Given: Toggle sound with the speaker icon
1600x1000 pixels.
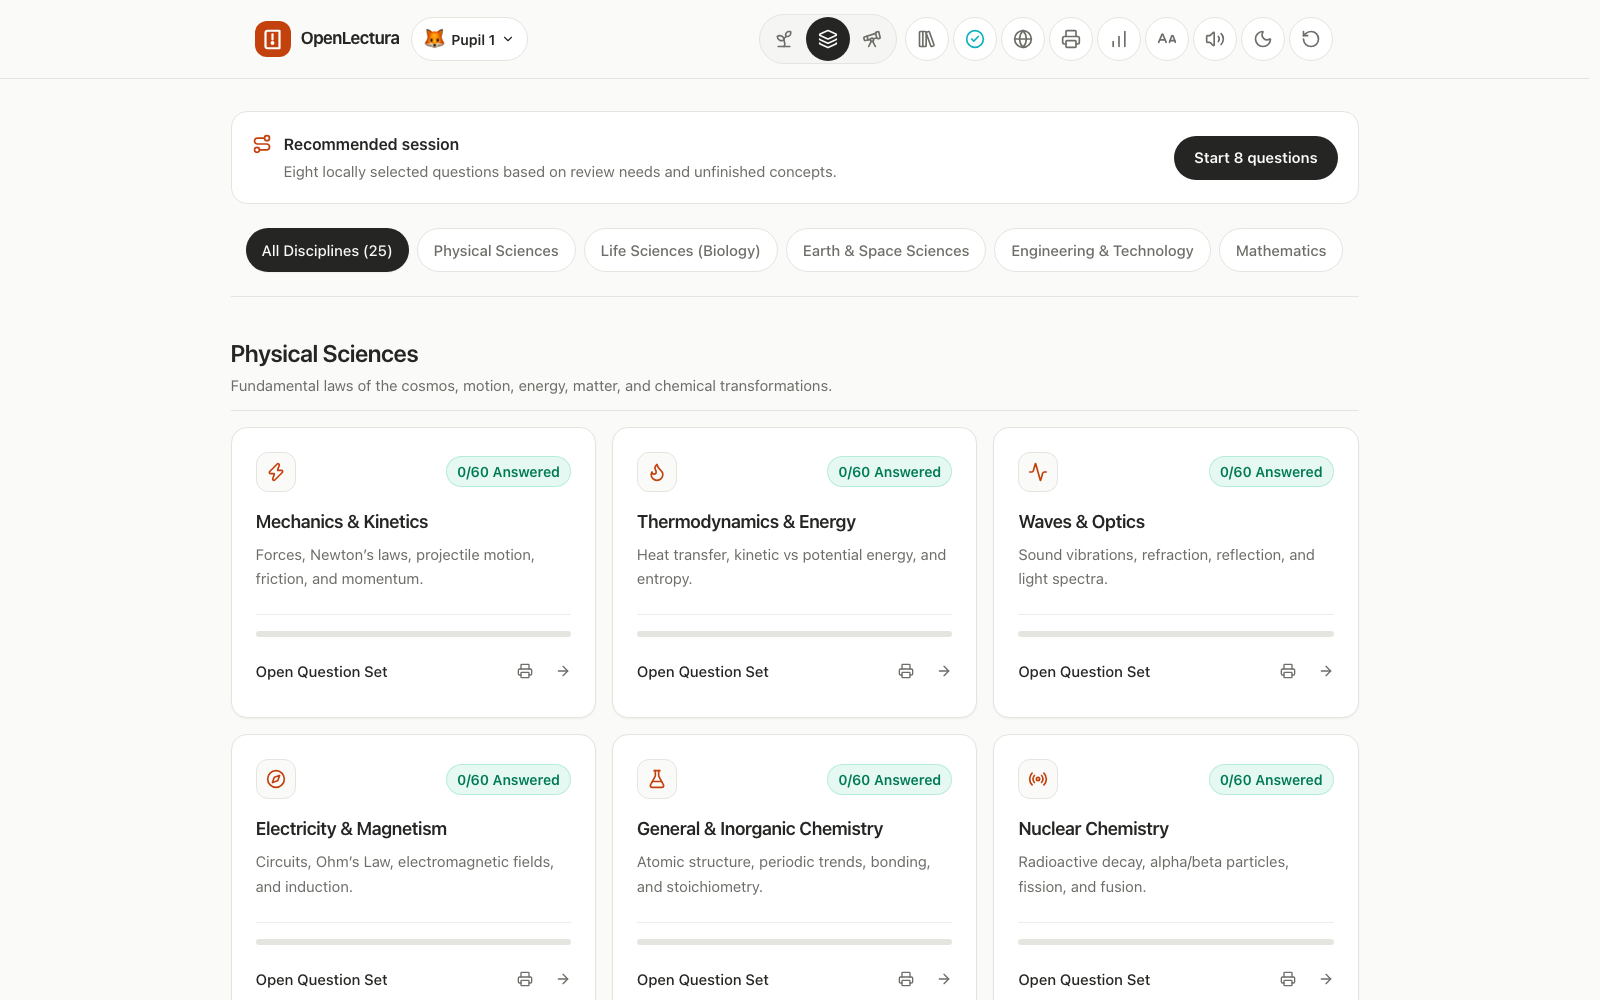Looking at the screenshot, I should 1215,39.
